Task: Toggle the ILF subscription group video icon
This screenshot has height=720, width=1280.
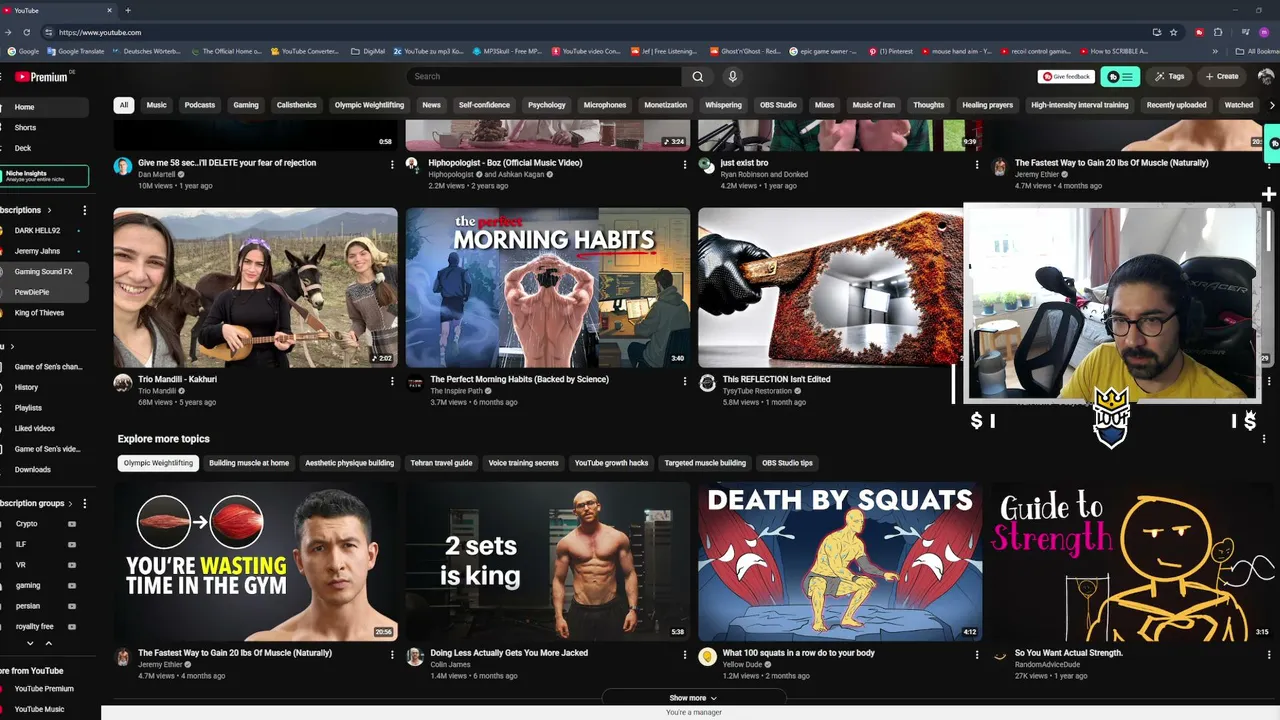Action: pos(72,544)
